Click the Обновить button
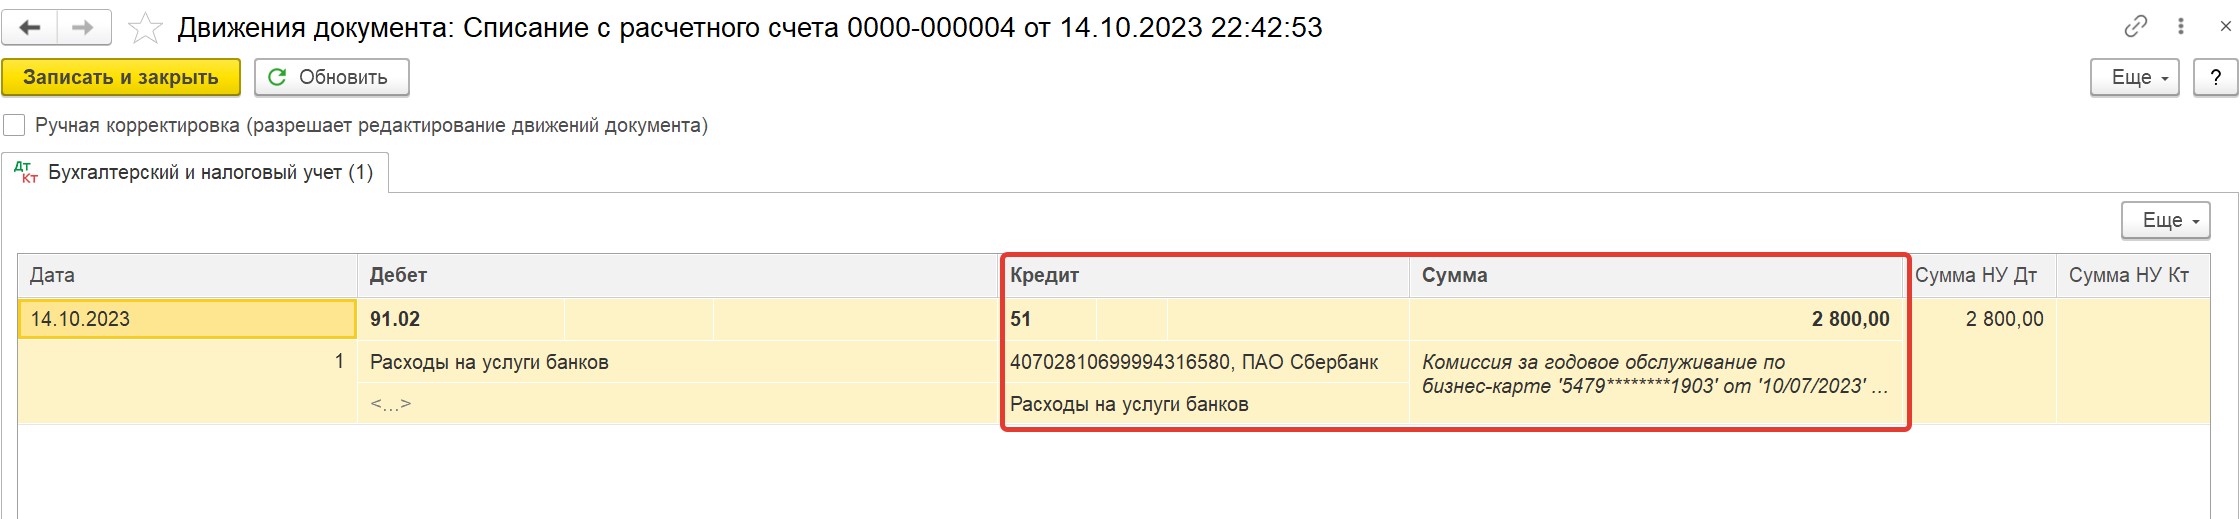This screenshot has height=519, width=2240. [332, 77]
